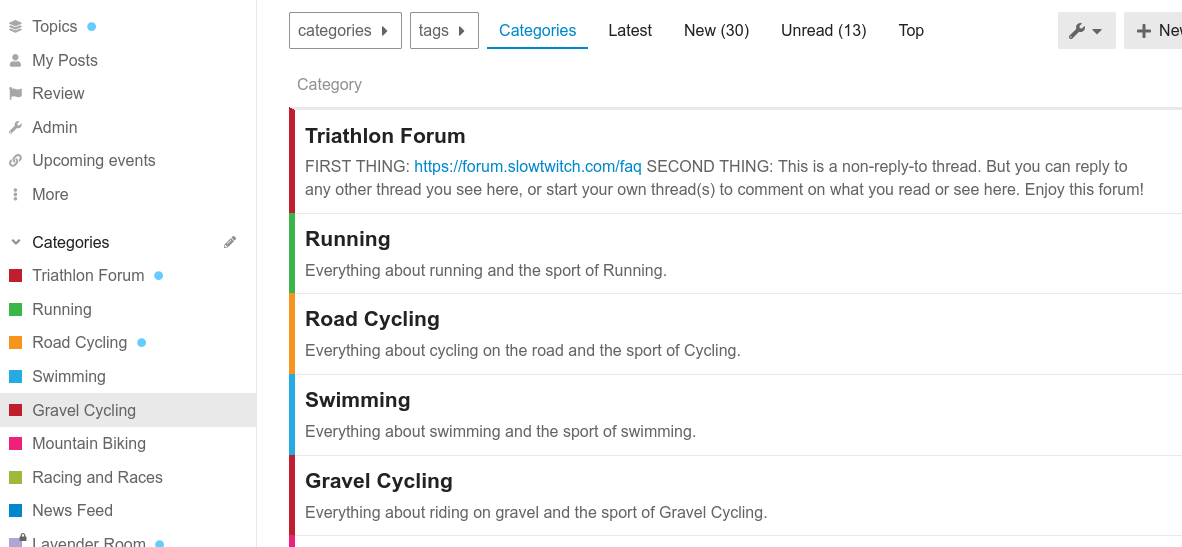1182x547 pixels.
Task: Click the blue Swimming color square in sidebar
Action: click(15, 376)
